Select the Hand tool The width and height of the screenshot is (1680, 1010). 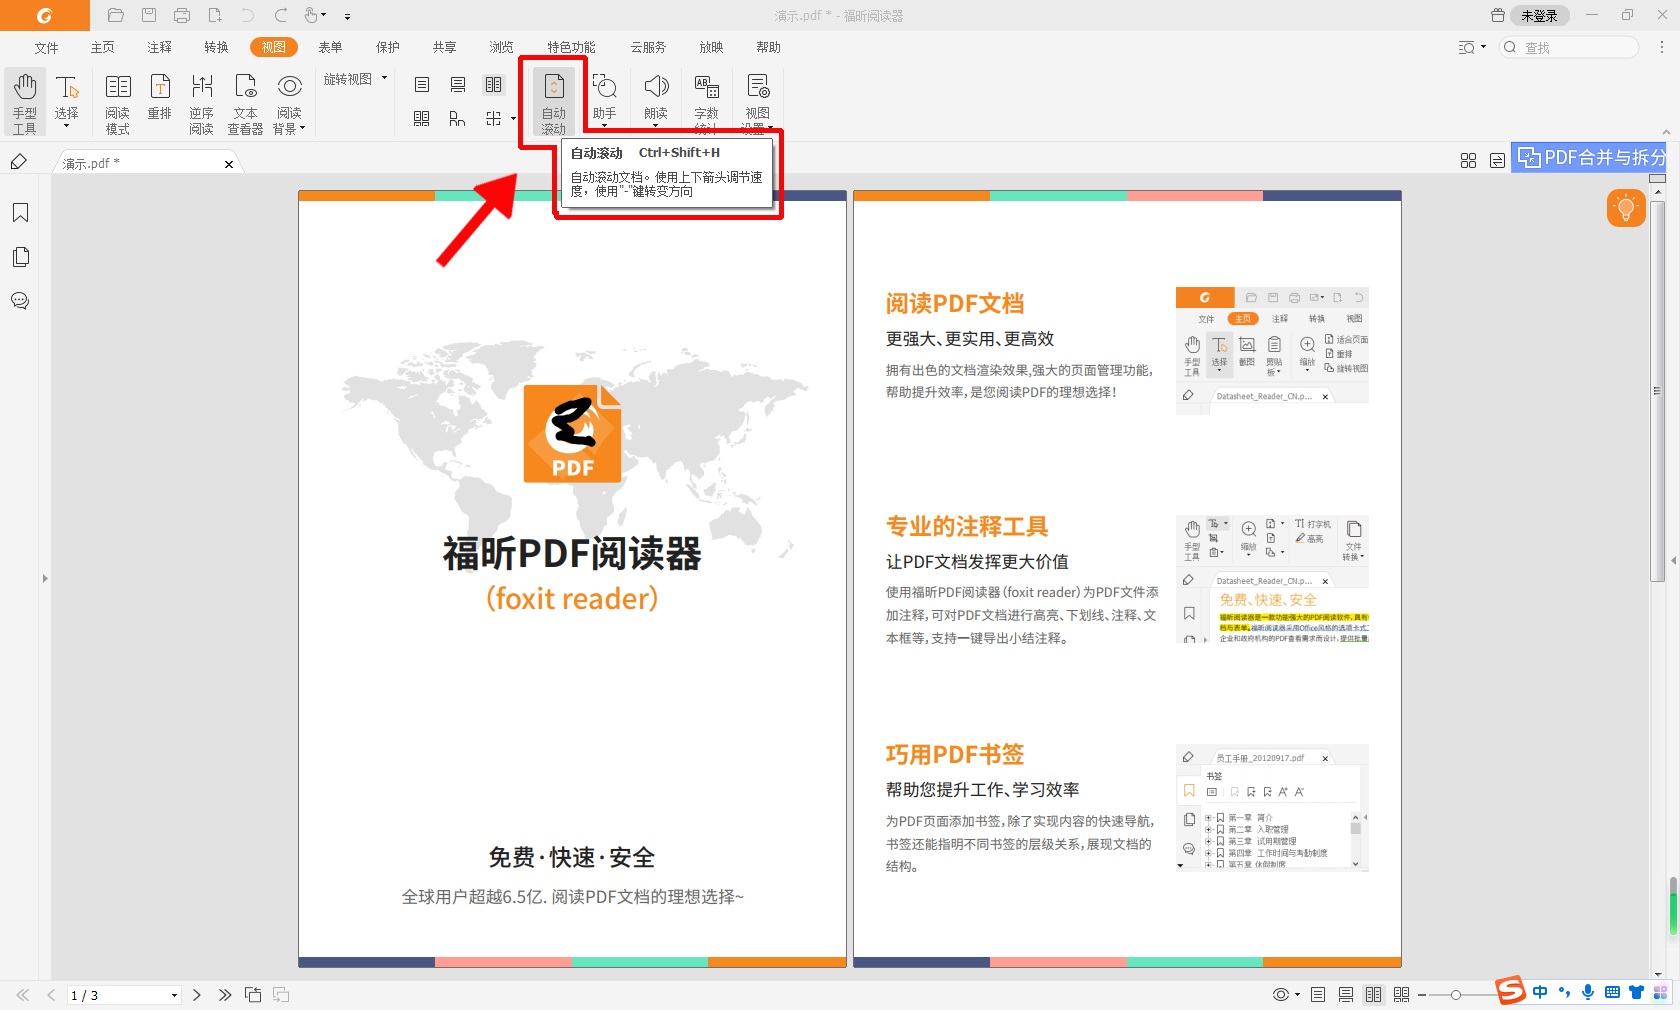24,100
